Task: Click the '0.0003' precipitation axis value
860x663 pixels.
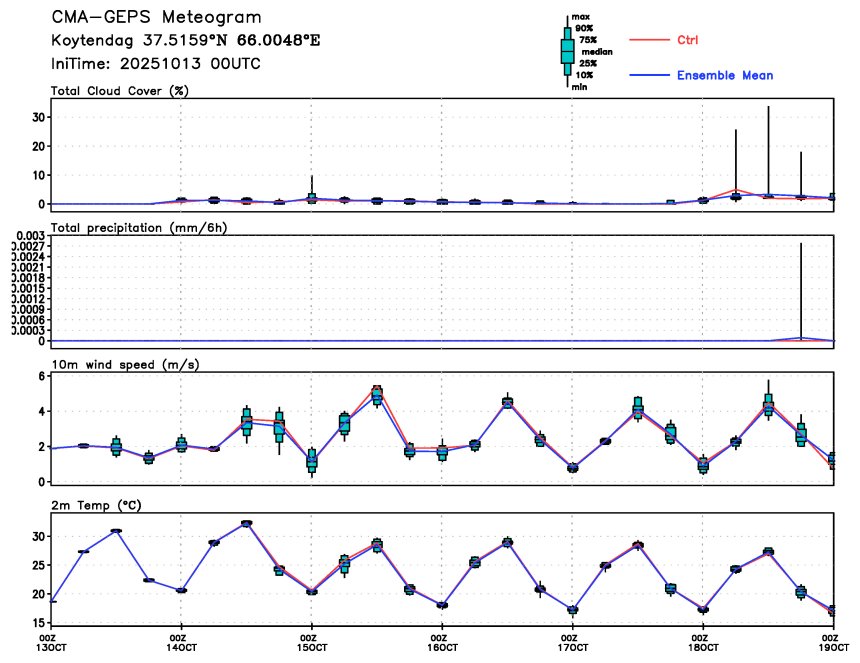Action: click(x=31, y=330)
